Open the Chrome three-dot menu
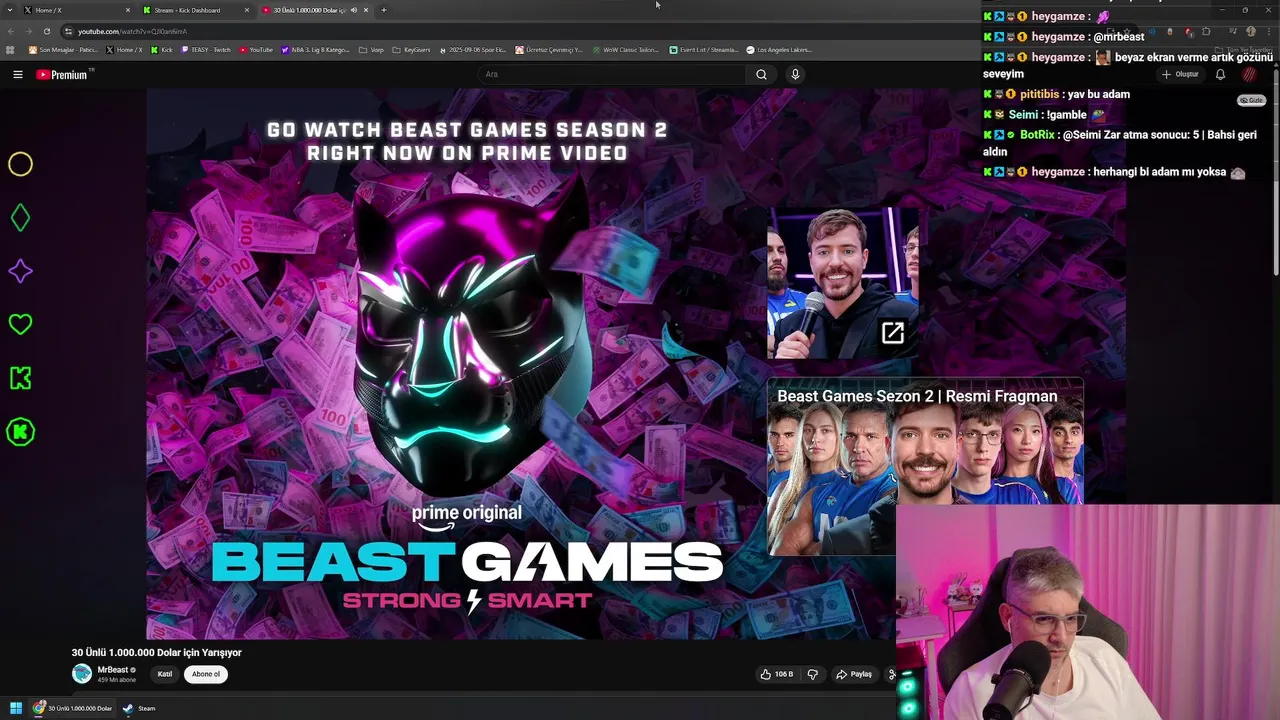Viewport: 1280px width, 720px height. pyautogui.click(x=1267, y=31)
